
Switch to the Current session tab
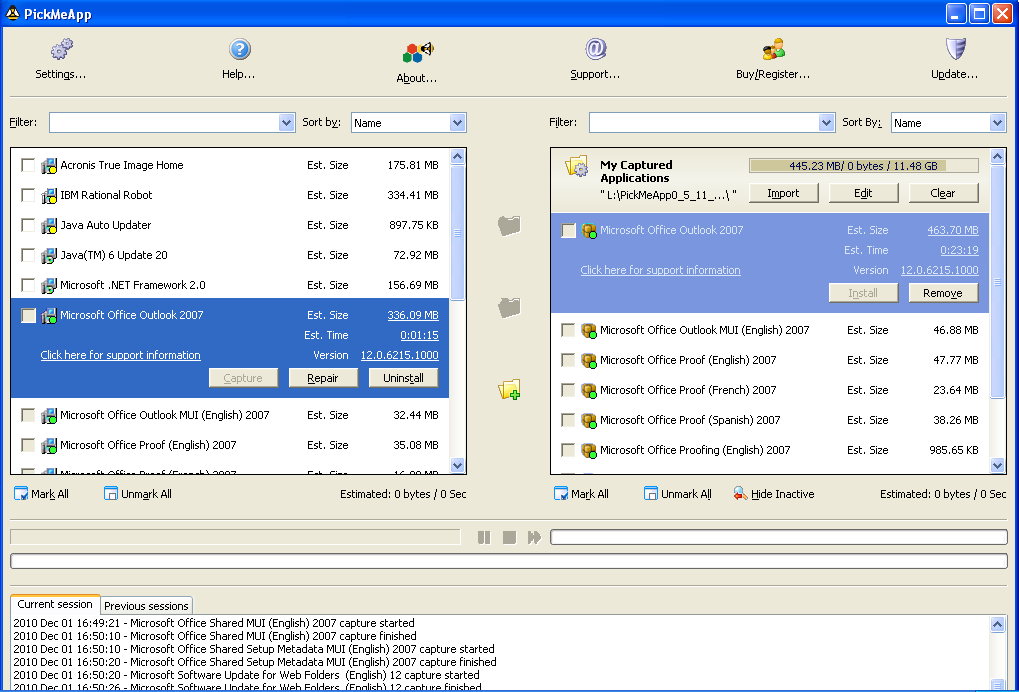point(55,604)
